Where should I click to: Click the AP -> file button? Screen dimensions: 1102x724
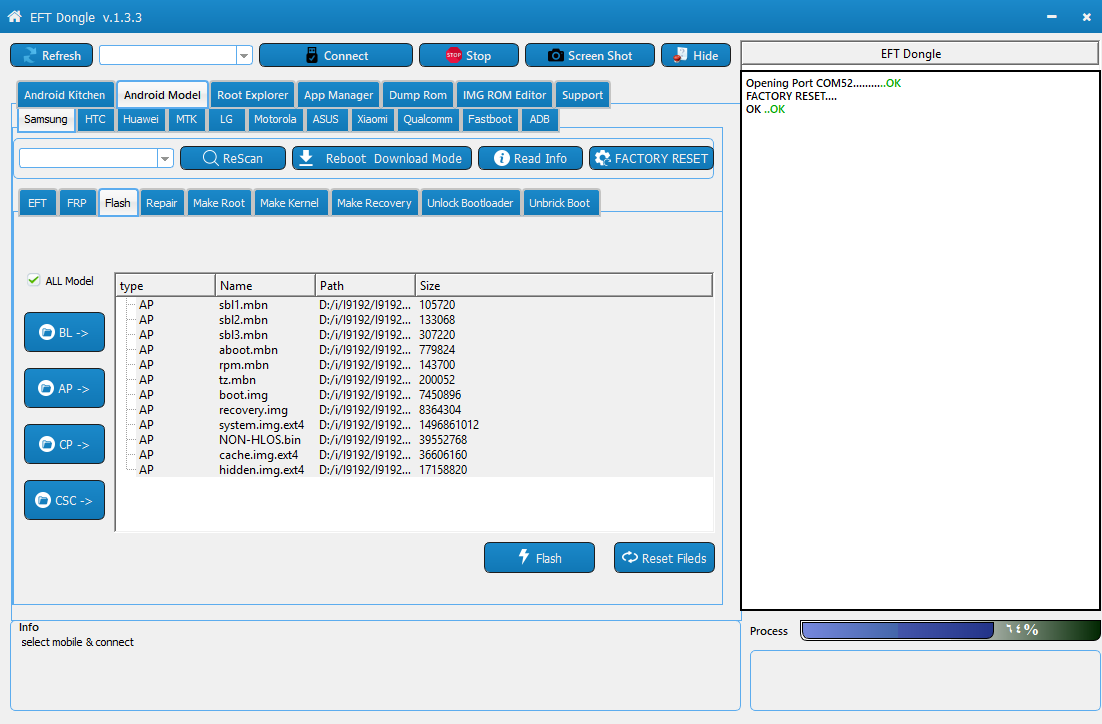click(x=64, y=388)
